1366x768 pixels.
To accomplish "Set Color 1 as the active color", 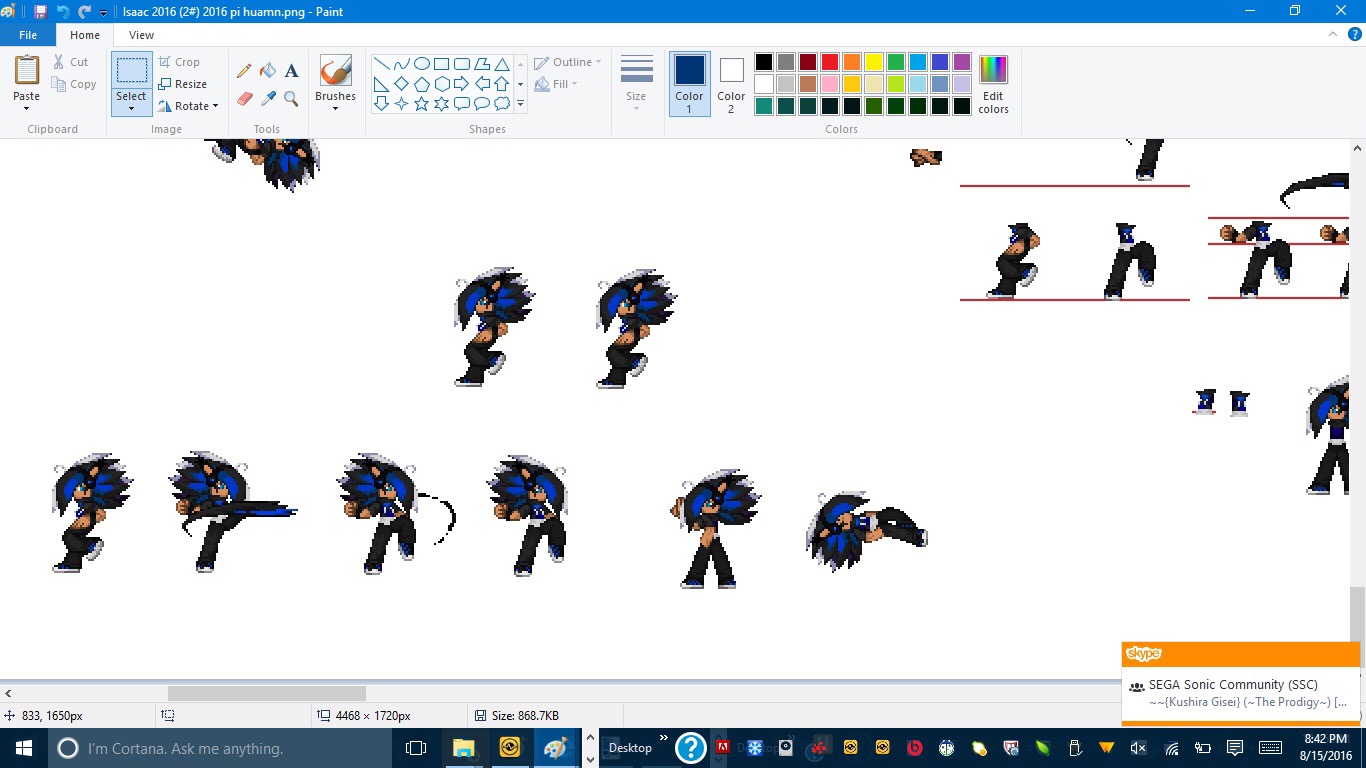I will (x=689, y=83).
